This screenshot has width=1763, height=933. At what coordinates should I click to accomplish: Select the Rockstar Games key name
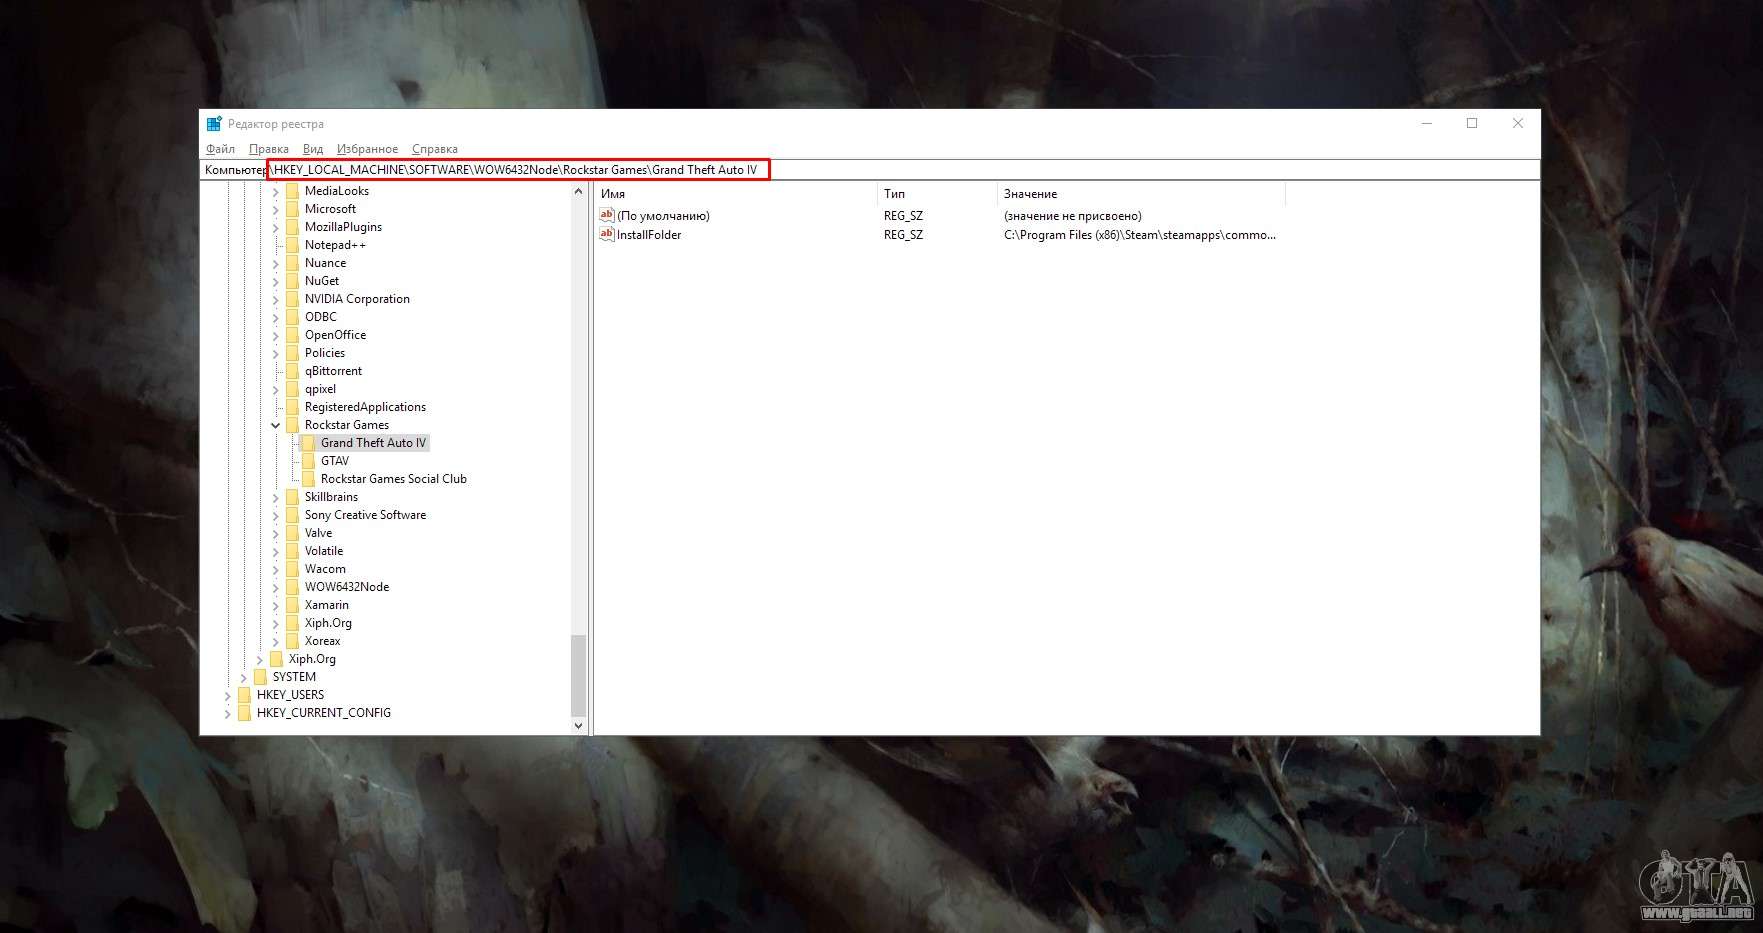tap(347, 425)
